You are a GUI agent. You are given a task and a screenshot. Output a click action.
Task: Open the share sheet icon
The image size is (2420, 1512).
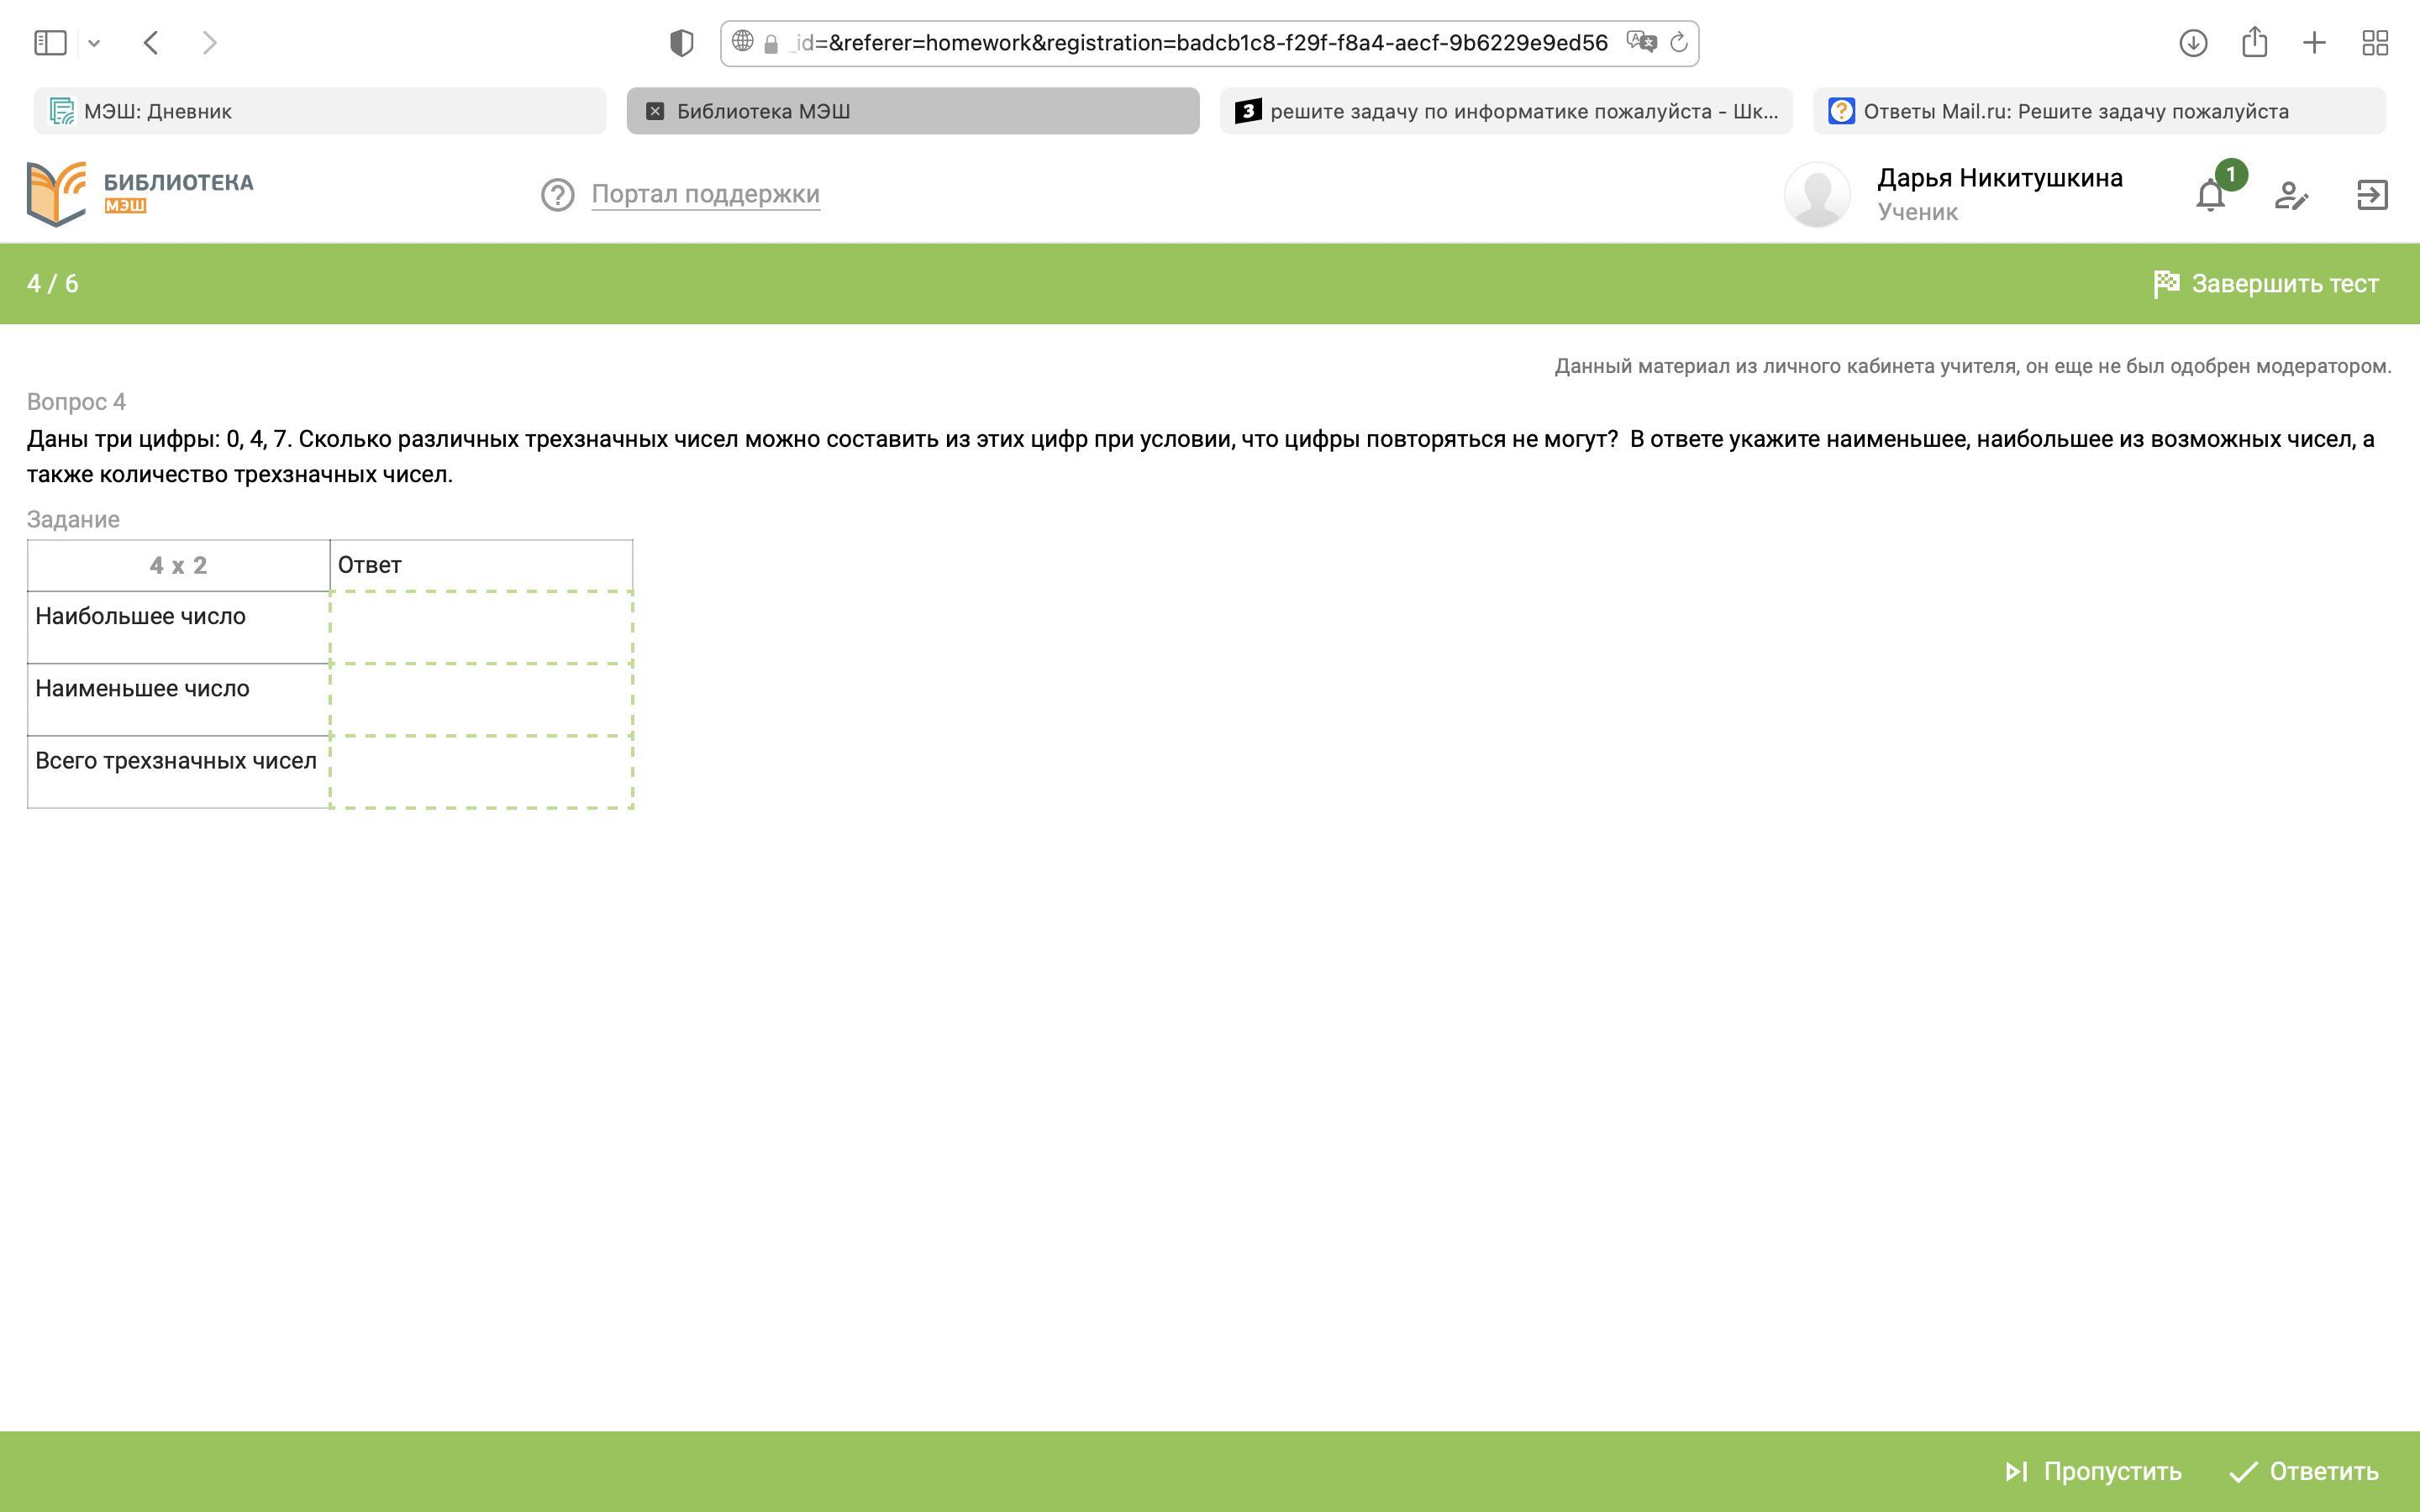[x=2254, y=42]
